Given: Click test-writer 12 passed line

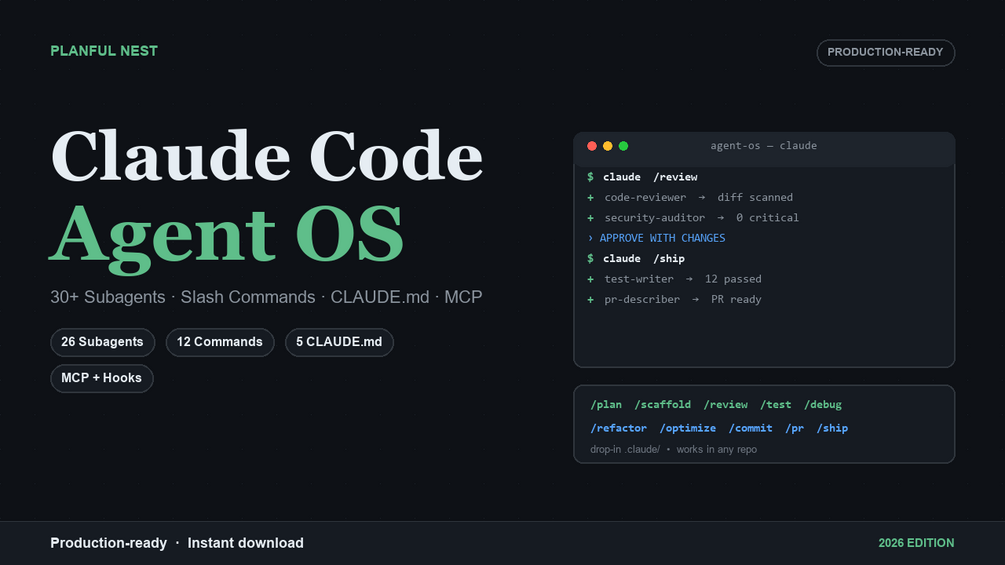Looking at the screenshot, I should (674, 279).
